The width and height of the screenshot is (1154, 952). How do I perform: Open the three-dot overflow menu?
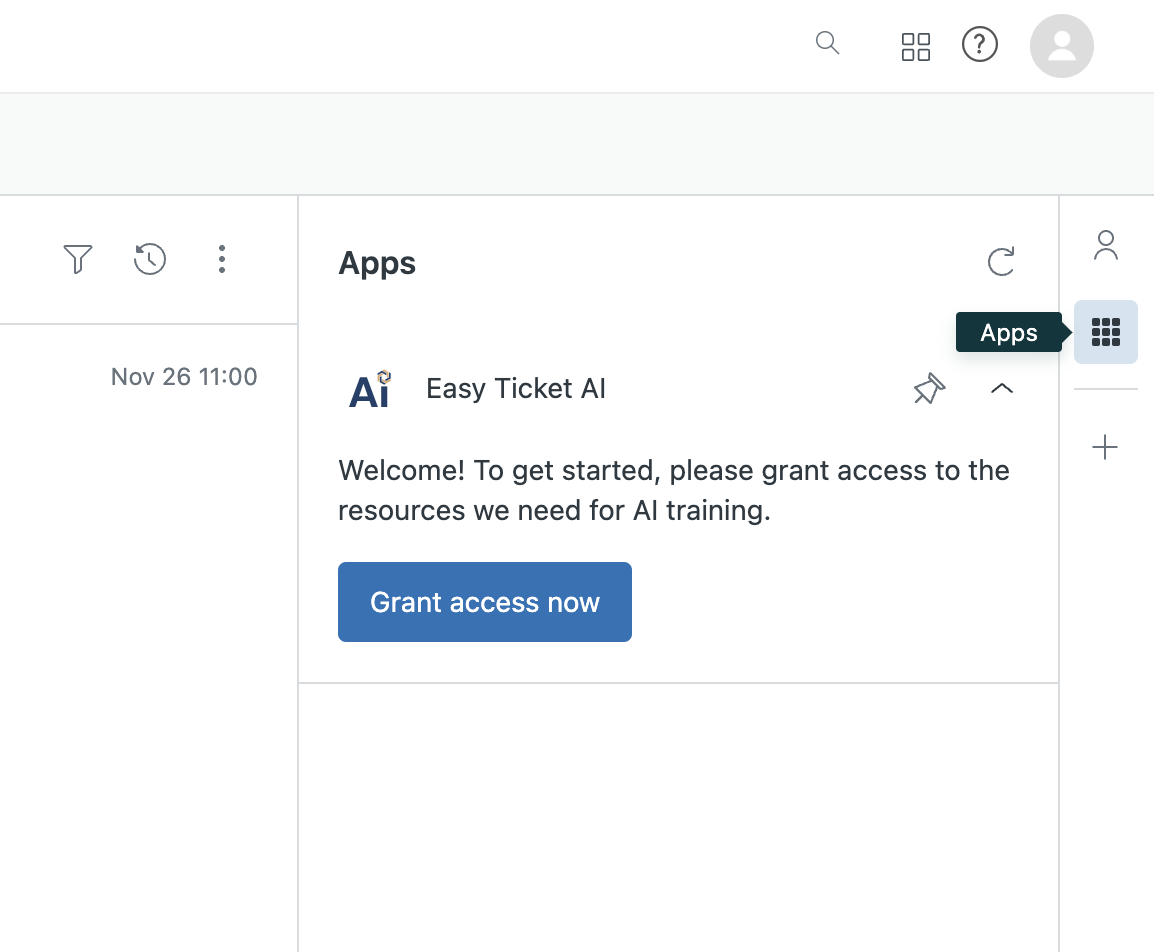click(x=222, y=259)
